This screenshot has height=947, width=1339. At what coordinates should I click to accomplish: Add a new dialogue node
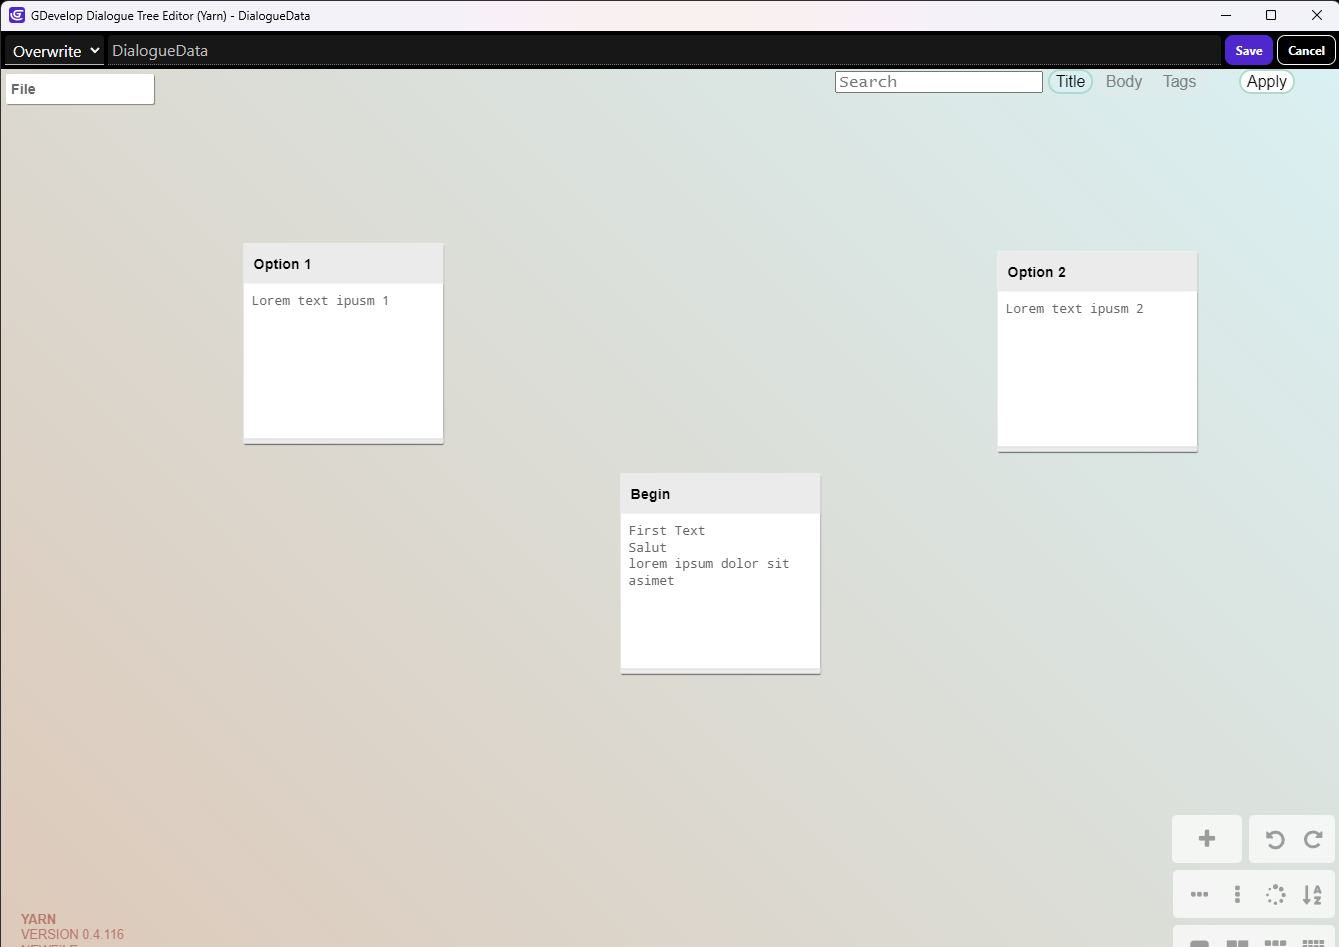1207,839
